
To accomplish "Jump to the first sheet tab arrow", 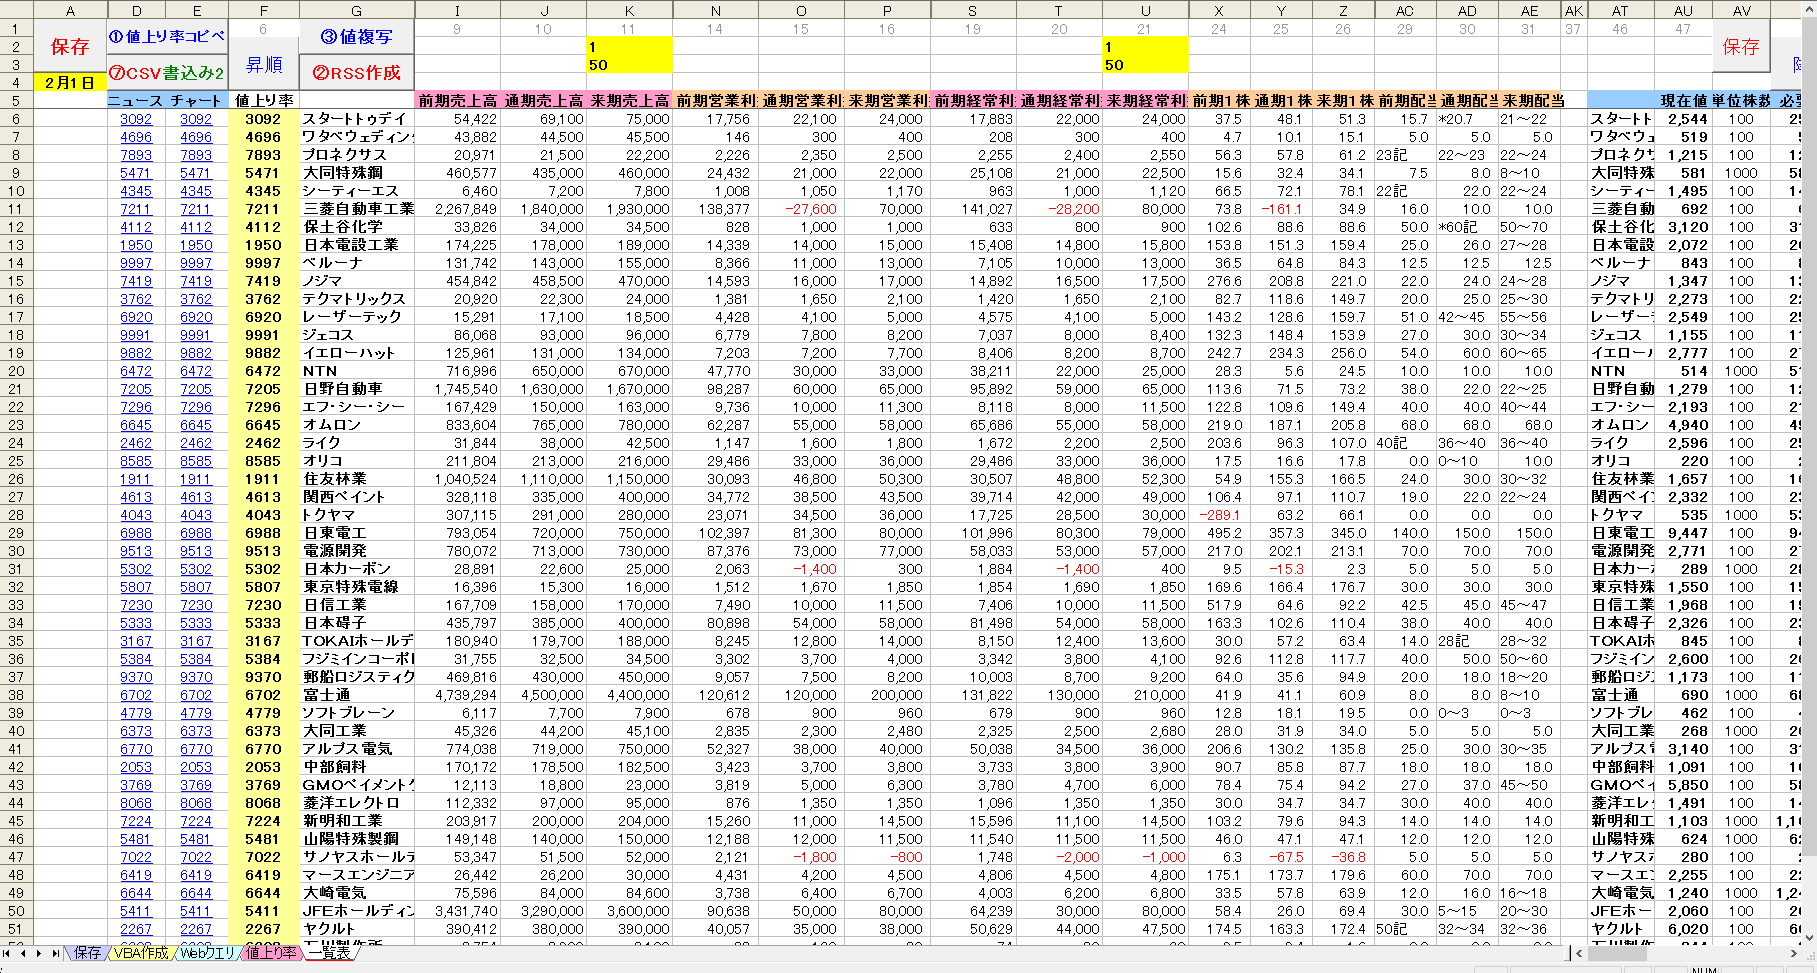I will coord(8,953).
